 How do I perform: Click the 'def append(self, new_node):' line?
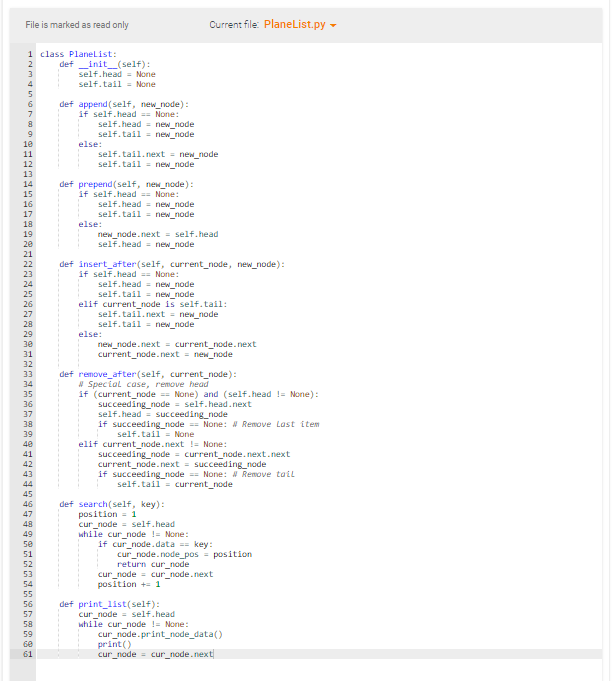tap(124, 104)
